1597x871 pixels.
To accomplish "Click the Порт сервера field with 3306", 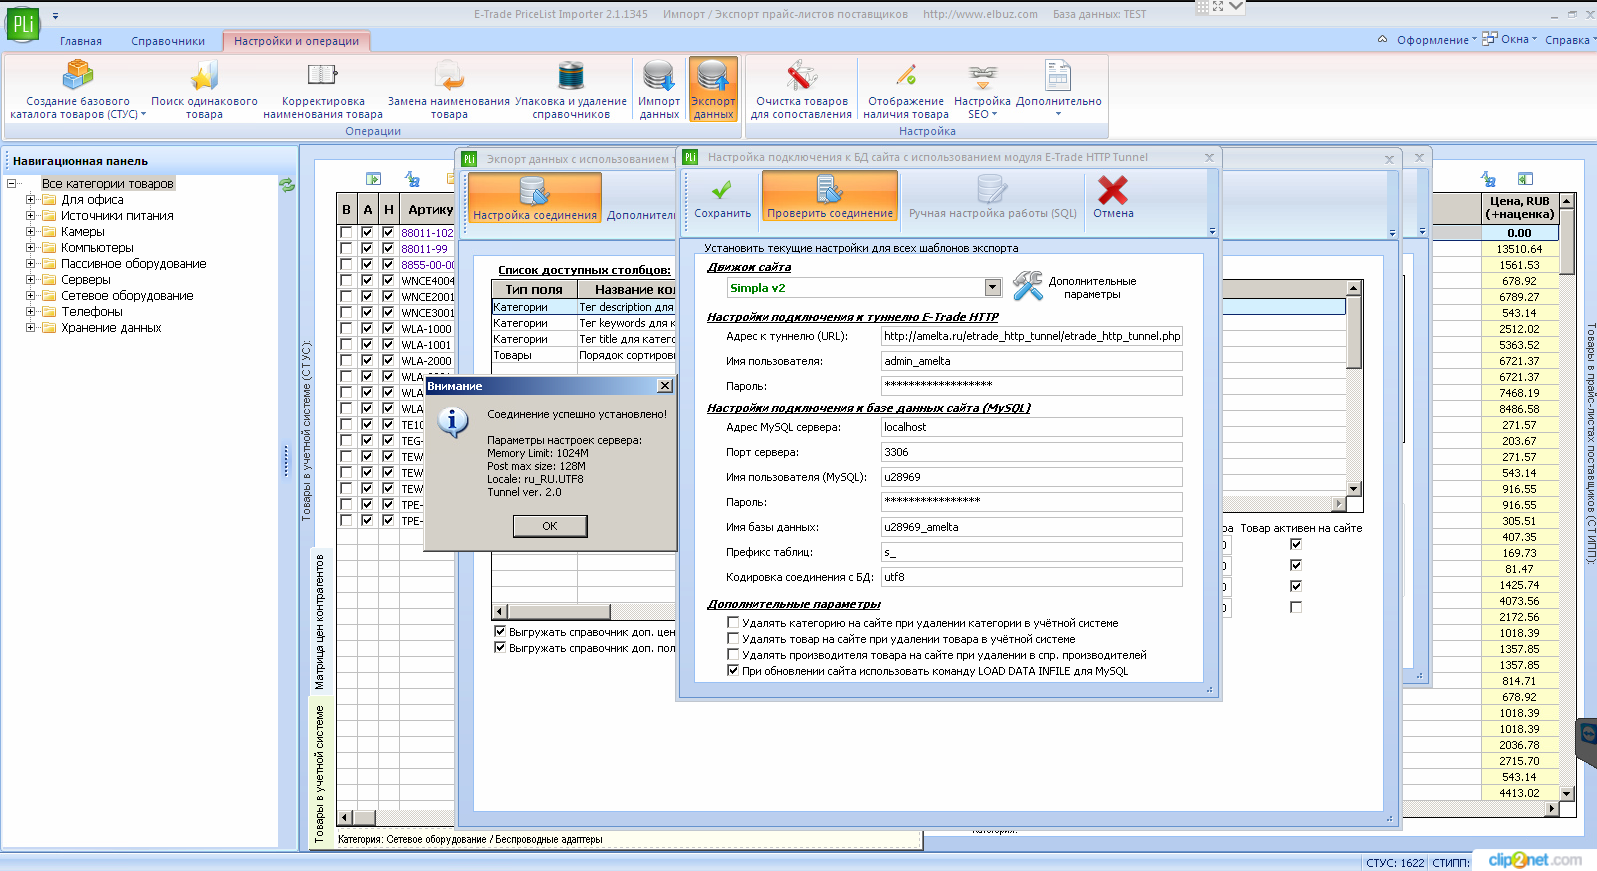I will (1032, 452).
